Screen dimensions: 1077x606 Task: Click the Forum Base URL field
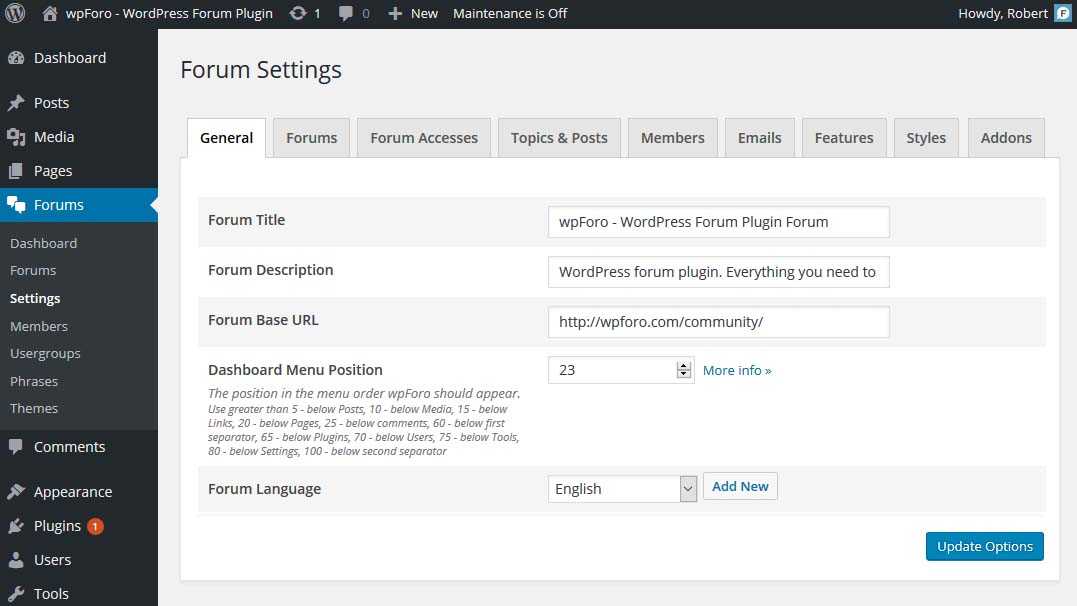[x=718, y=322]
